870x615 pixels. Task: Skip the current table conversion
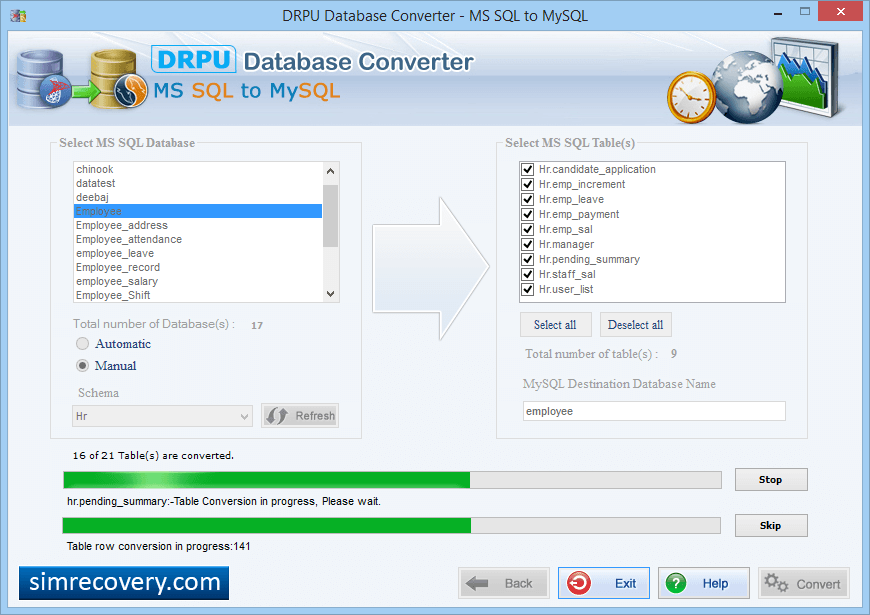[771, 526]
